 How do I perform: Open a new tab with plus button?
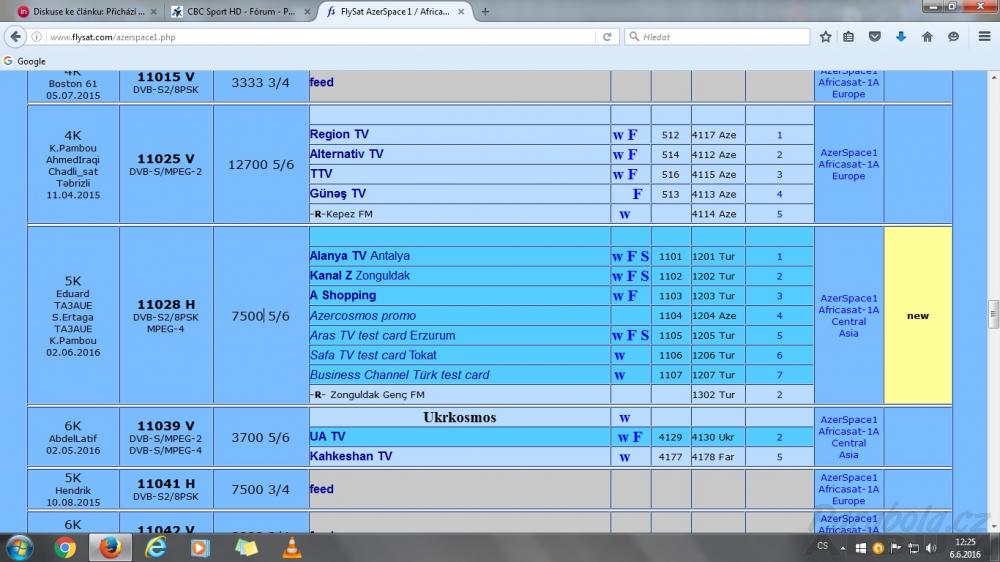click(x=485, y=11)
